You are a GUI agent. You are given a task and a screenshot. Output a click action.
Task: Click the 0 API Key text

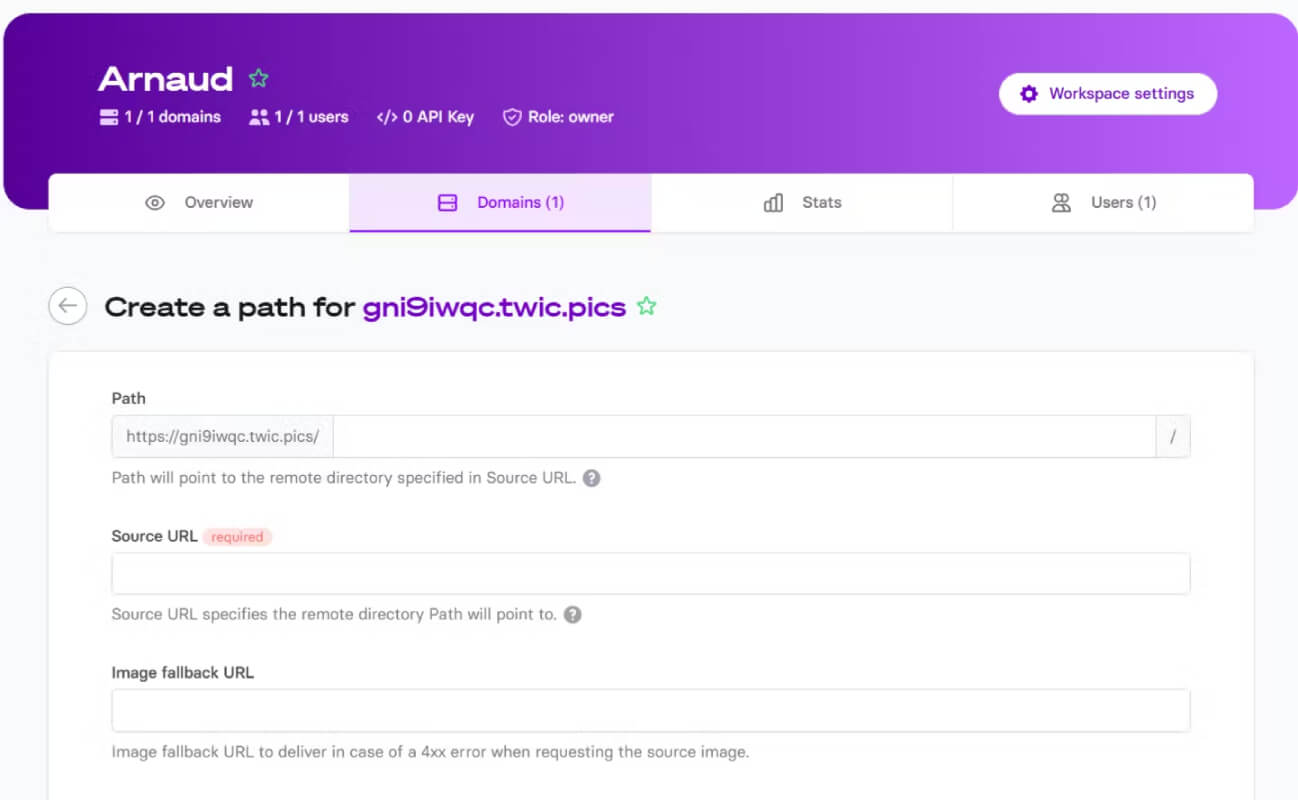coord(438,117)
